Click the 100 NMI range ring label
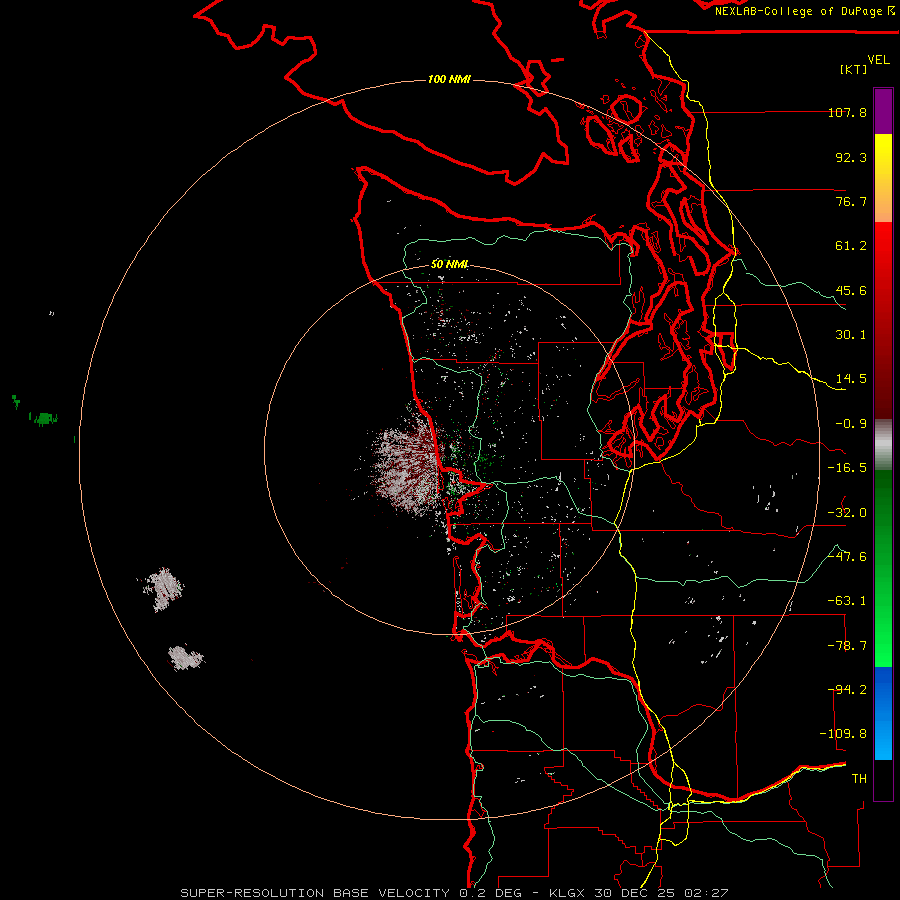Screen dimensions: 900x900 (x=449, y=79)
